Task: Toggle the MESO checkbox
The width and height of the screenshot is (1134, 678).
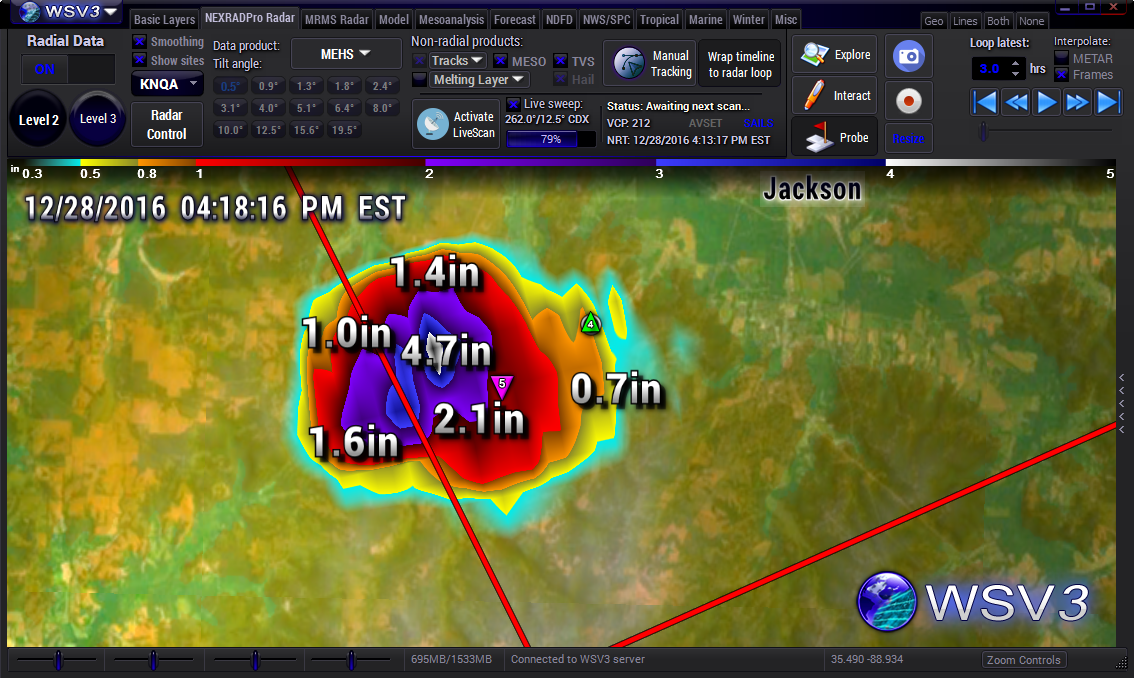Action: tap(500, 61)
